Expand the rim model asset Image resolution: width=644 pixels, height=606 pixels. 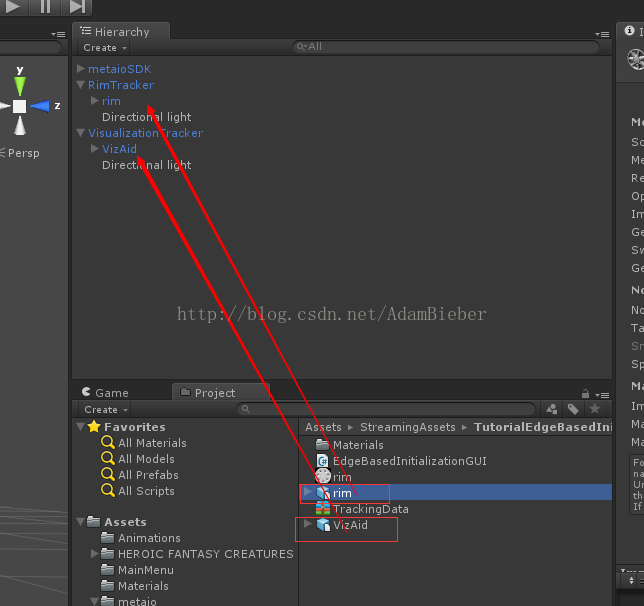307,491
